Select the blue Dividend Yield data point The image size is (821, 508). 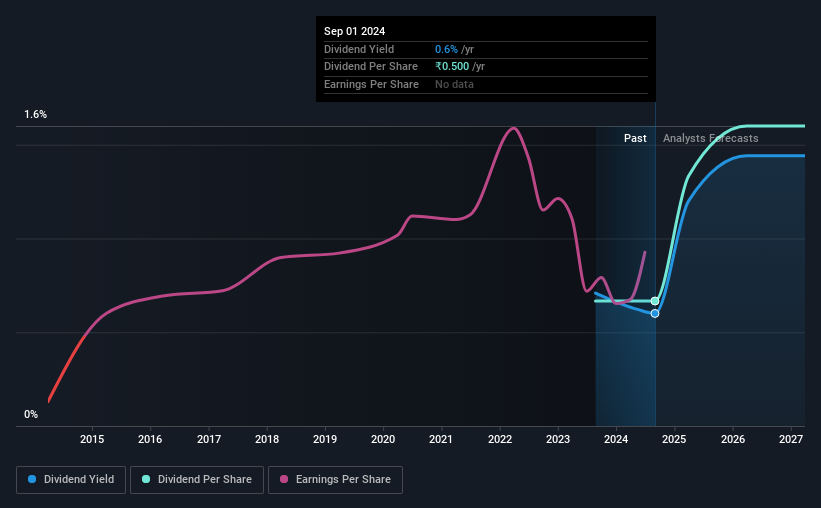[x=654, y=314]
